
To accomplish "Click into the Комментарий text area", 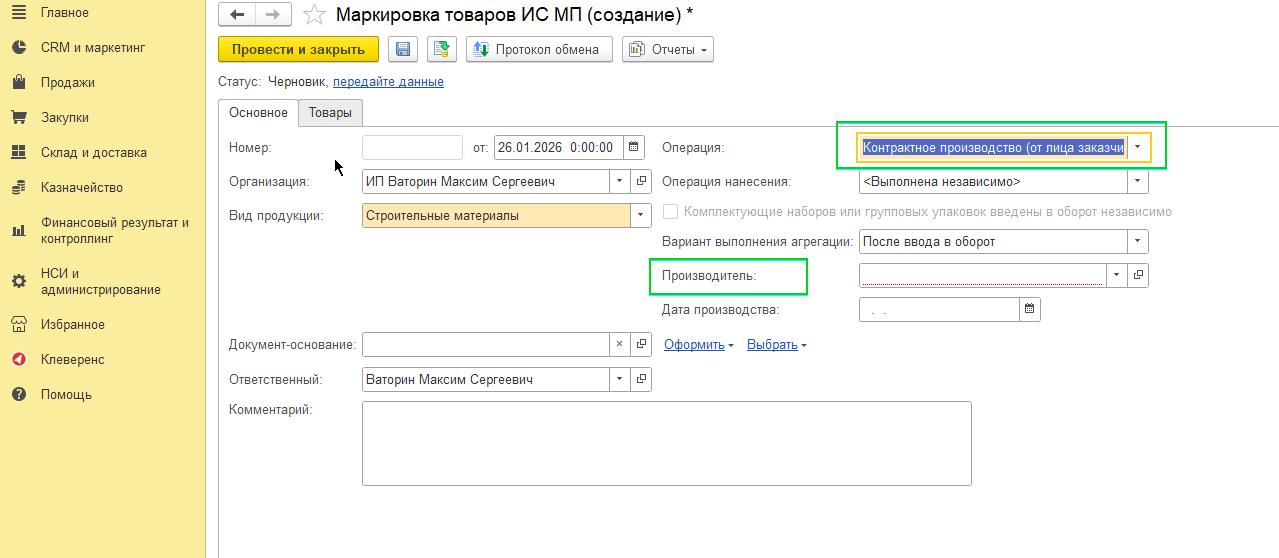I will coord(666,443).
